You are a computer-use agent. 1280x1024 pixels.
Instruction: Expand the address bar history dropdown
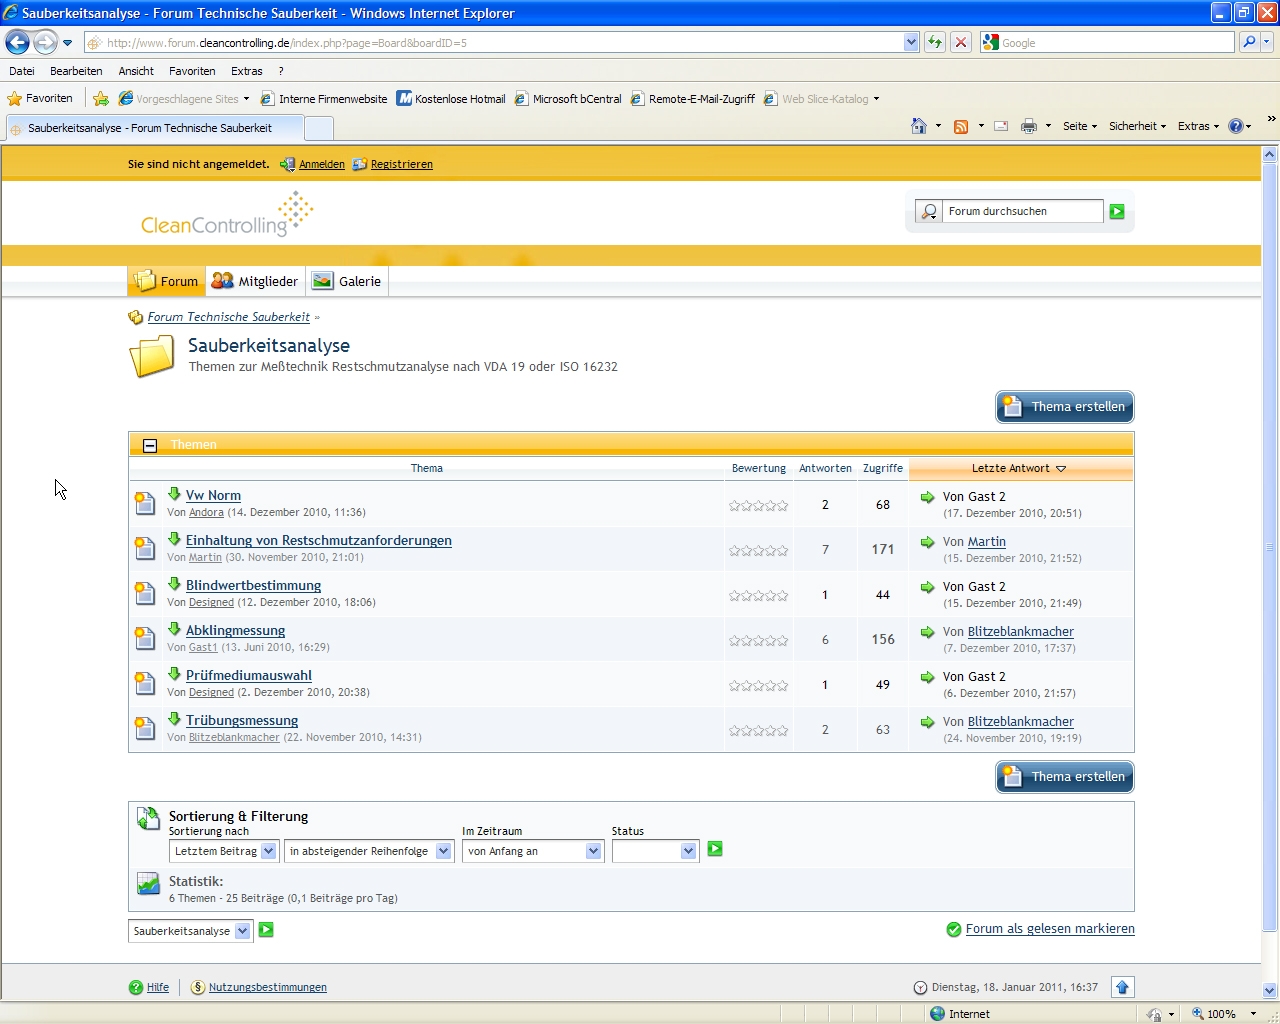point(911,42)
